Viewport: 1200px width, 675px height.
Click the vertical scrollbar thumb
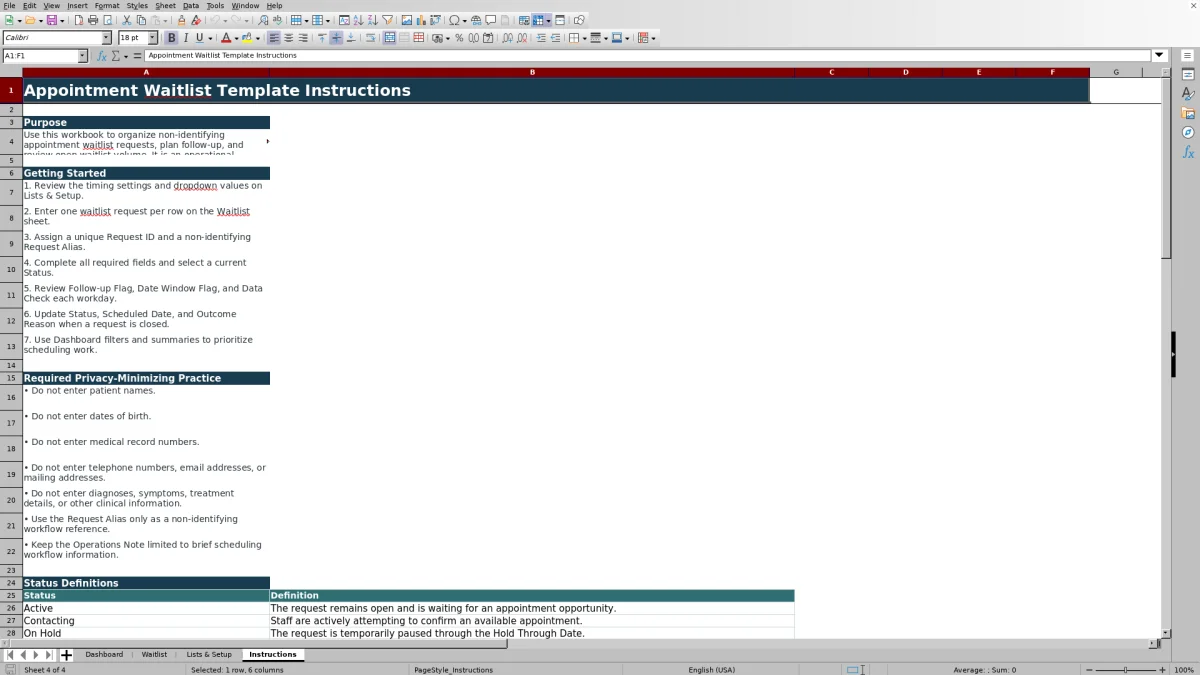pos(1166,170)
